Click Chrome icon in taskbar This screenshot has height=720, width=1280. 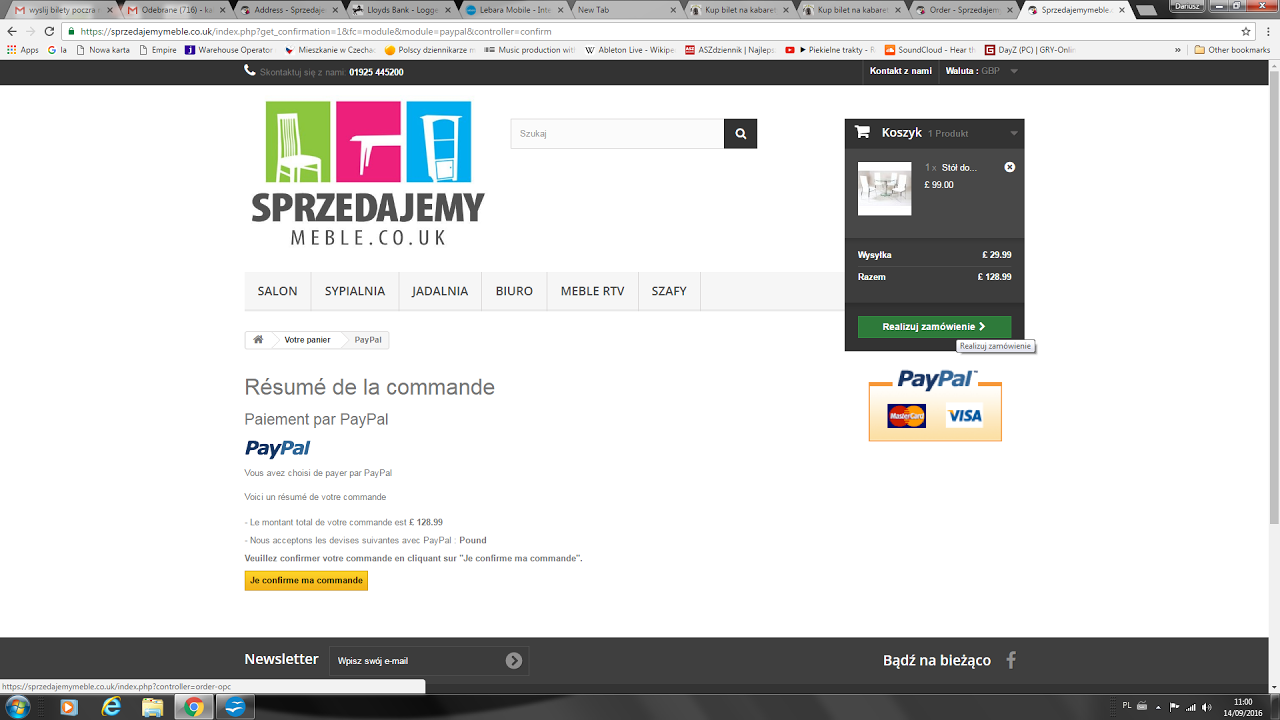[x=193, y=707]
